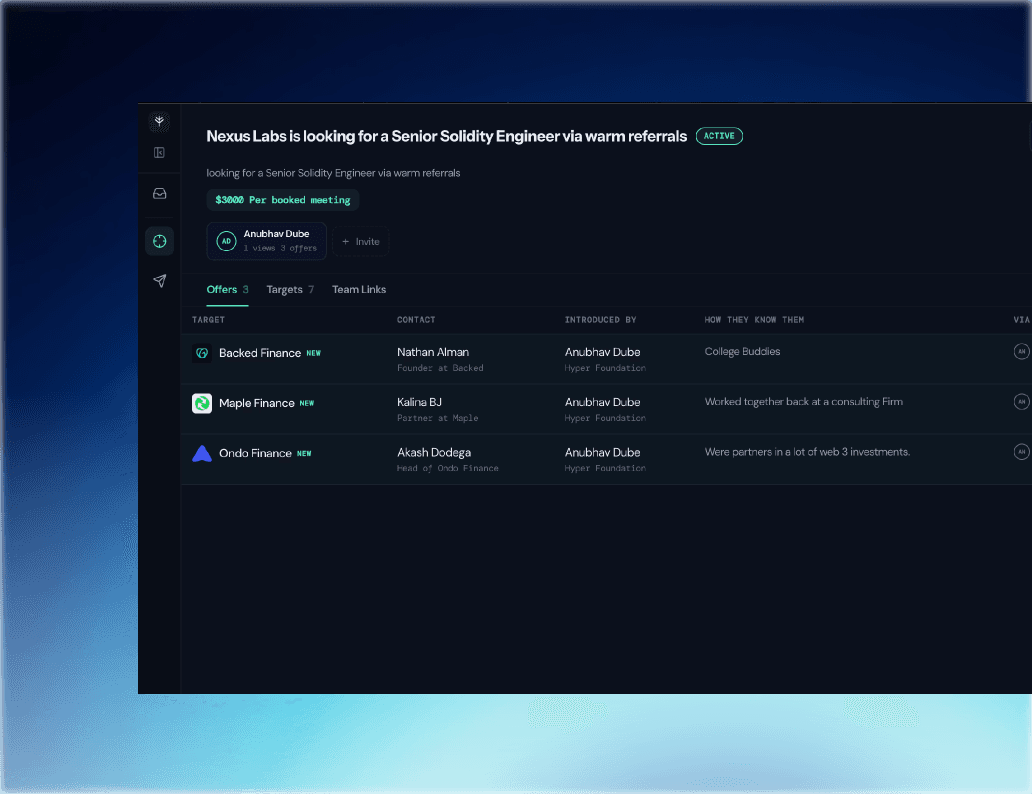
Task: Collapse the sidebar panel icon
Action: [159, 153]
